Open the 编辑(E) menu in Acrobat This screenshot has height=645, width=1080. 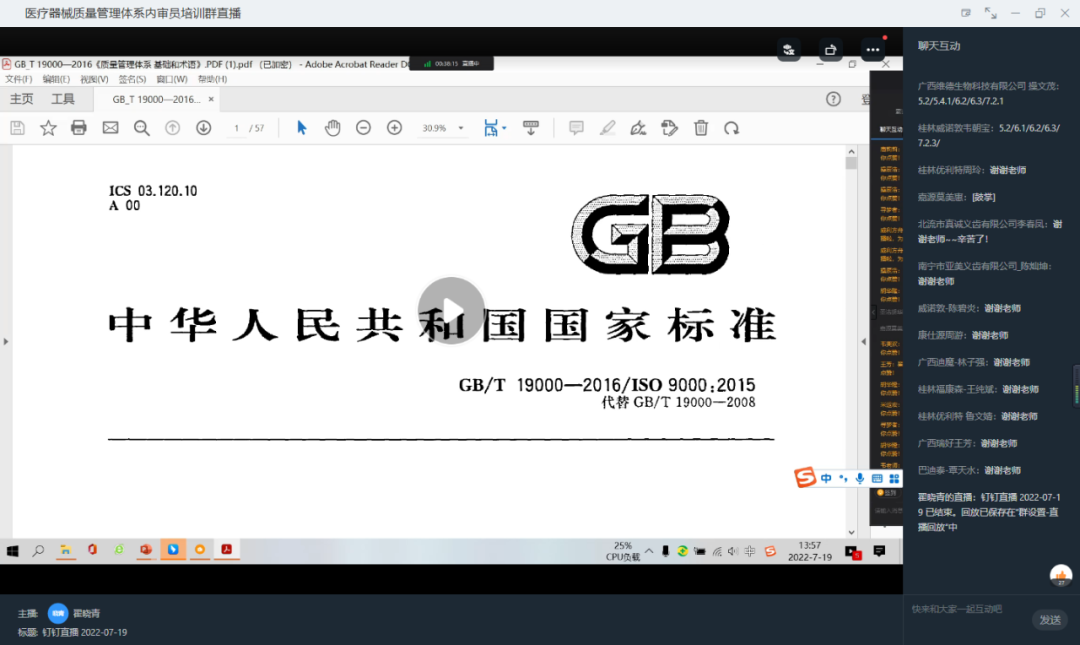56,79
